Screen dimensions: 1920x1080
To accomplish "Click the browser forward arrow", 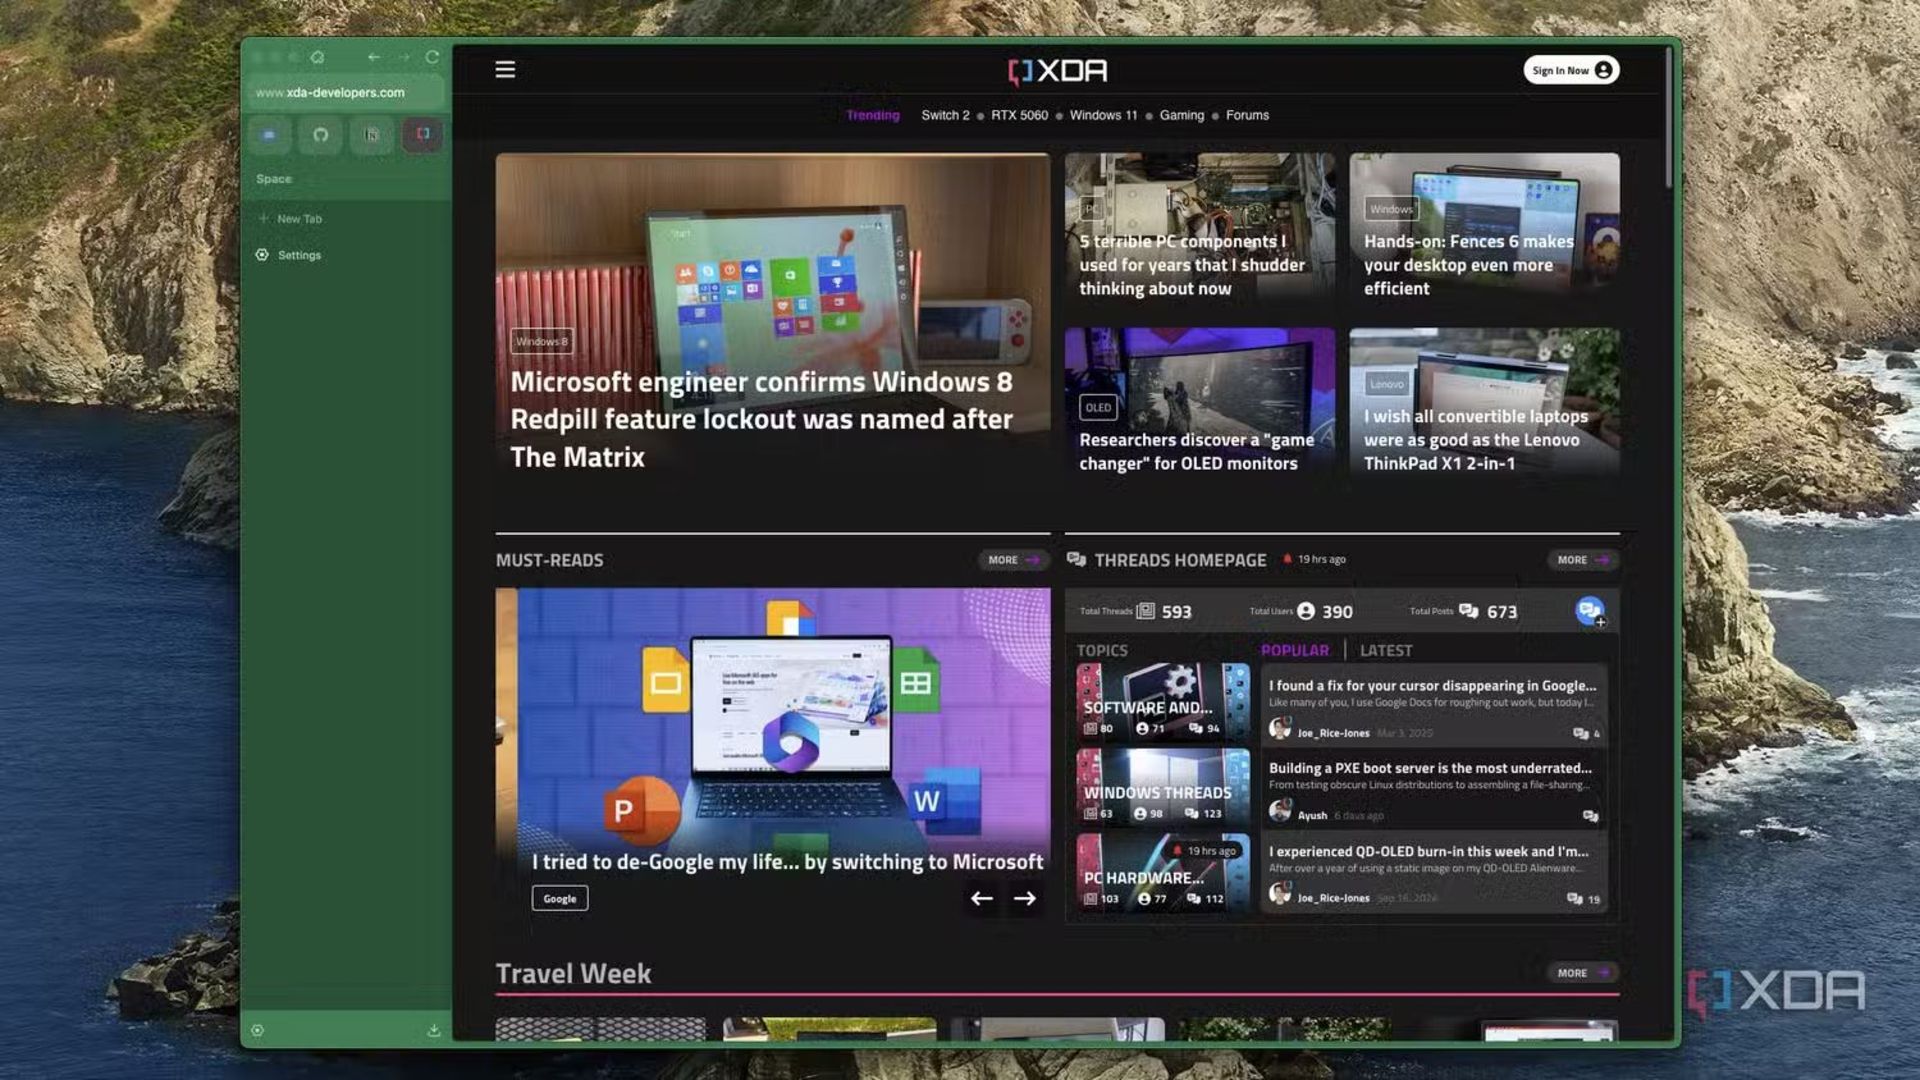I will pyautogui.click(x=403, y=58).
